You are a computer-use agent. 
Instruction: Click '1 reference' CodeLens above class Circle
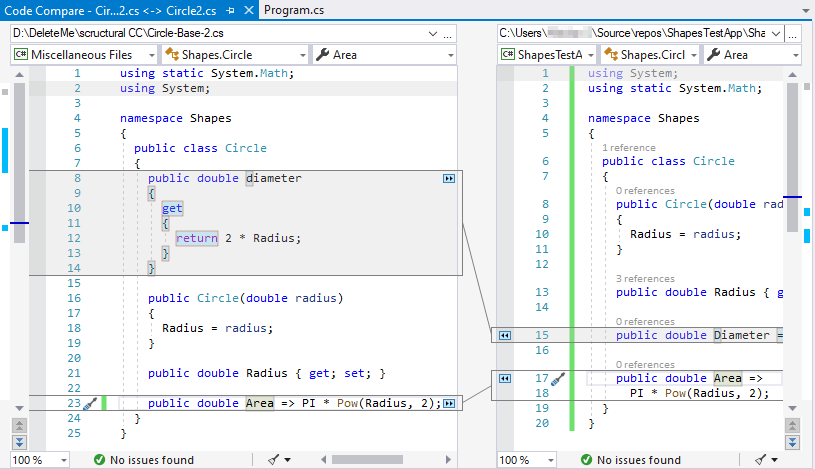pyautogui.click(x=628, y=148)
